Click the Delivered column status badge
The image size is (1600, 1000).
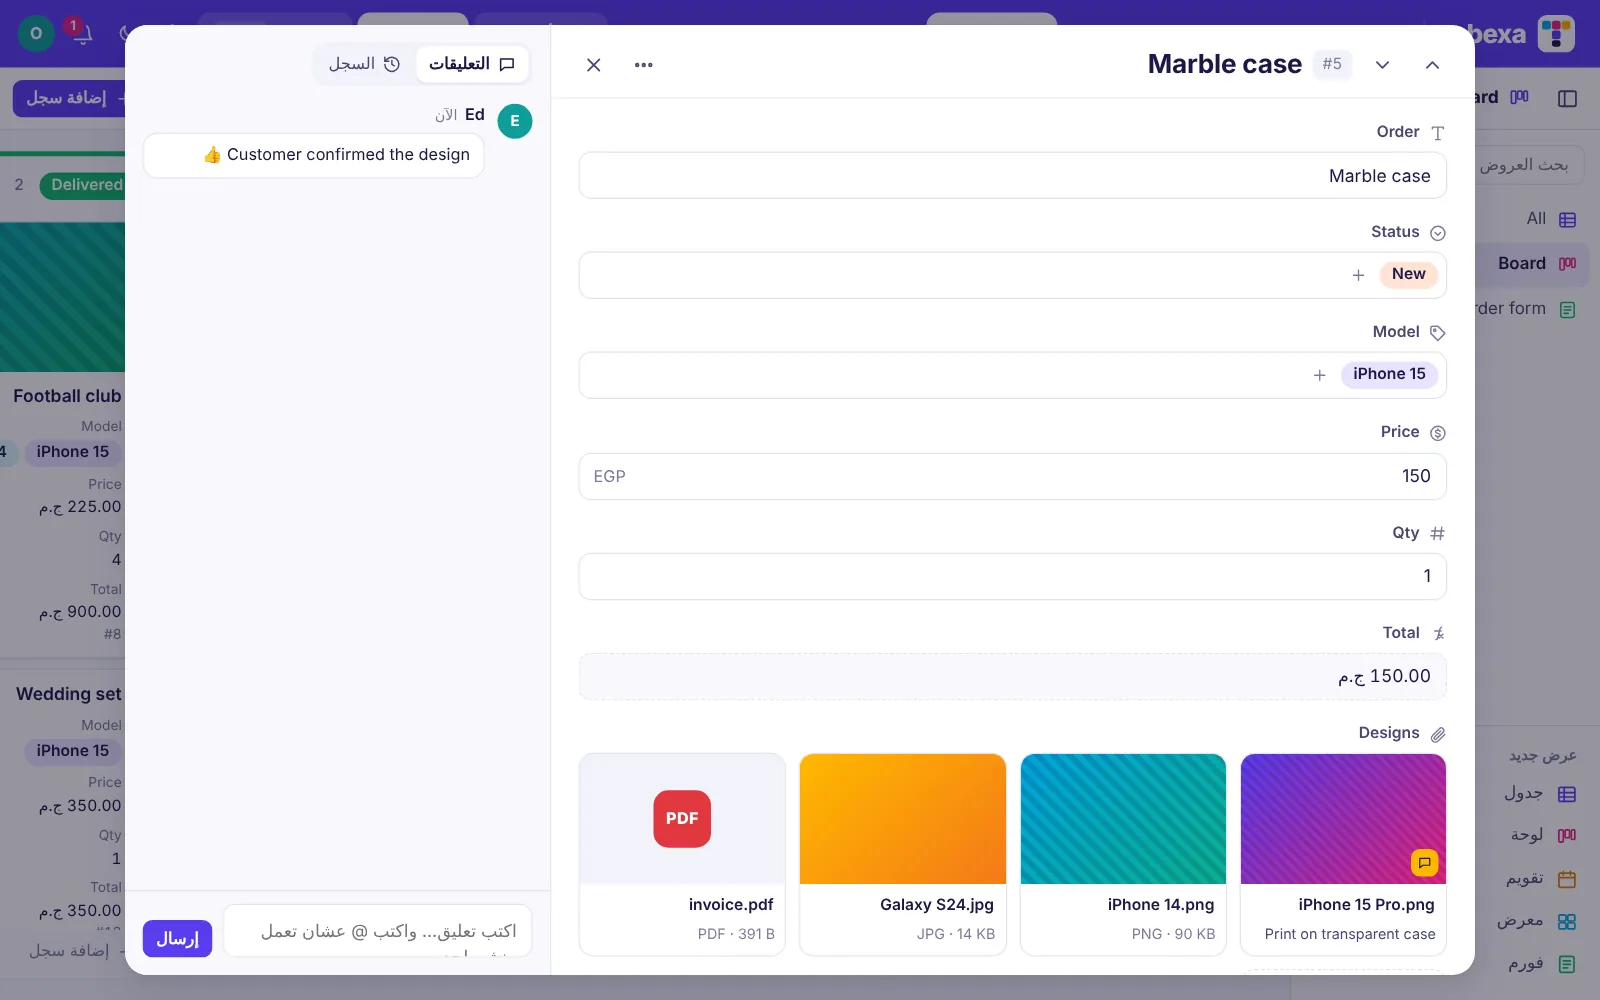[84, 185]
